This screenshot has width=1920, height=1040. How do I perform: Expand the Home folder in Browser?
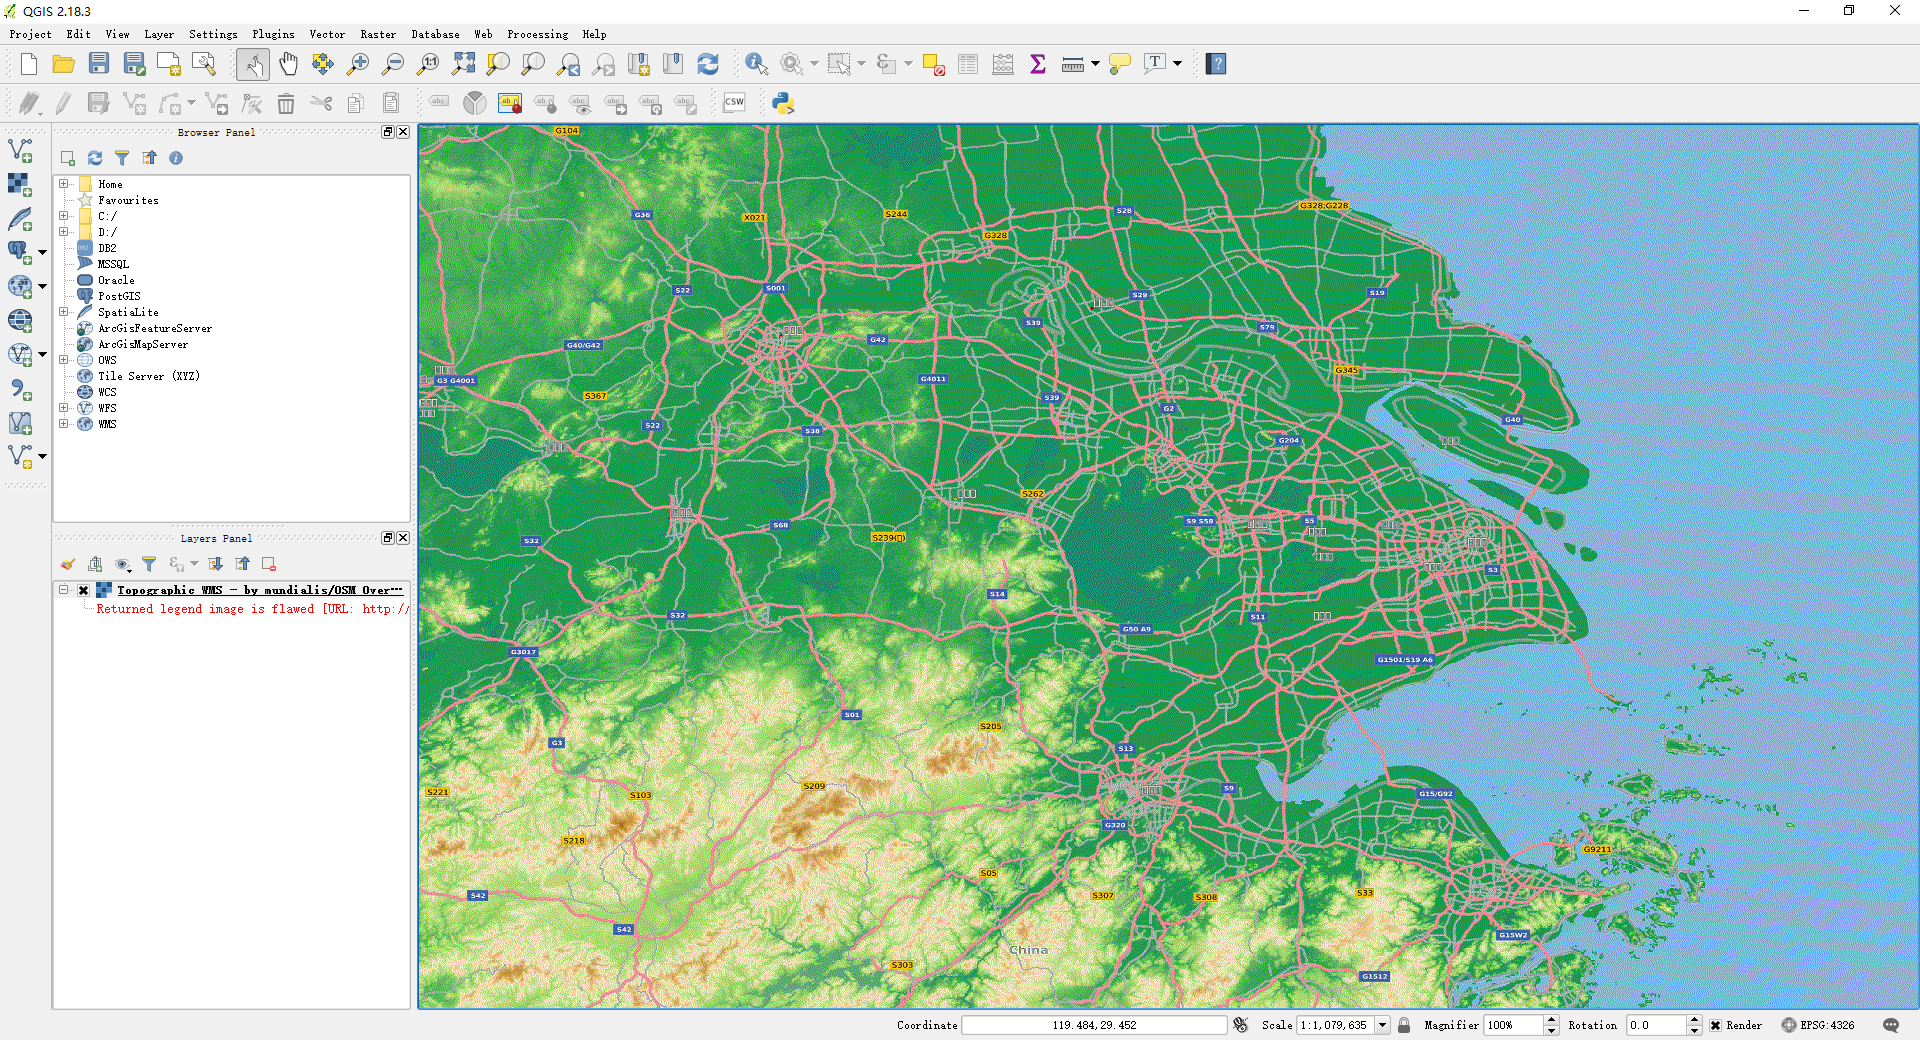[x=64, y=184]
